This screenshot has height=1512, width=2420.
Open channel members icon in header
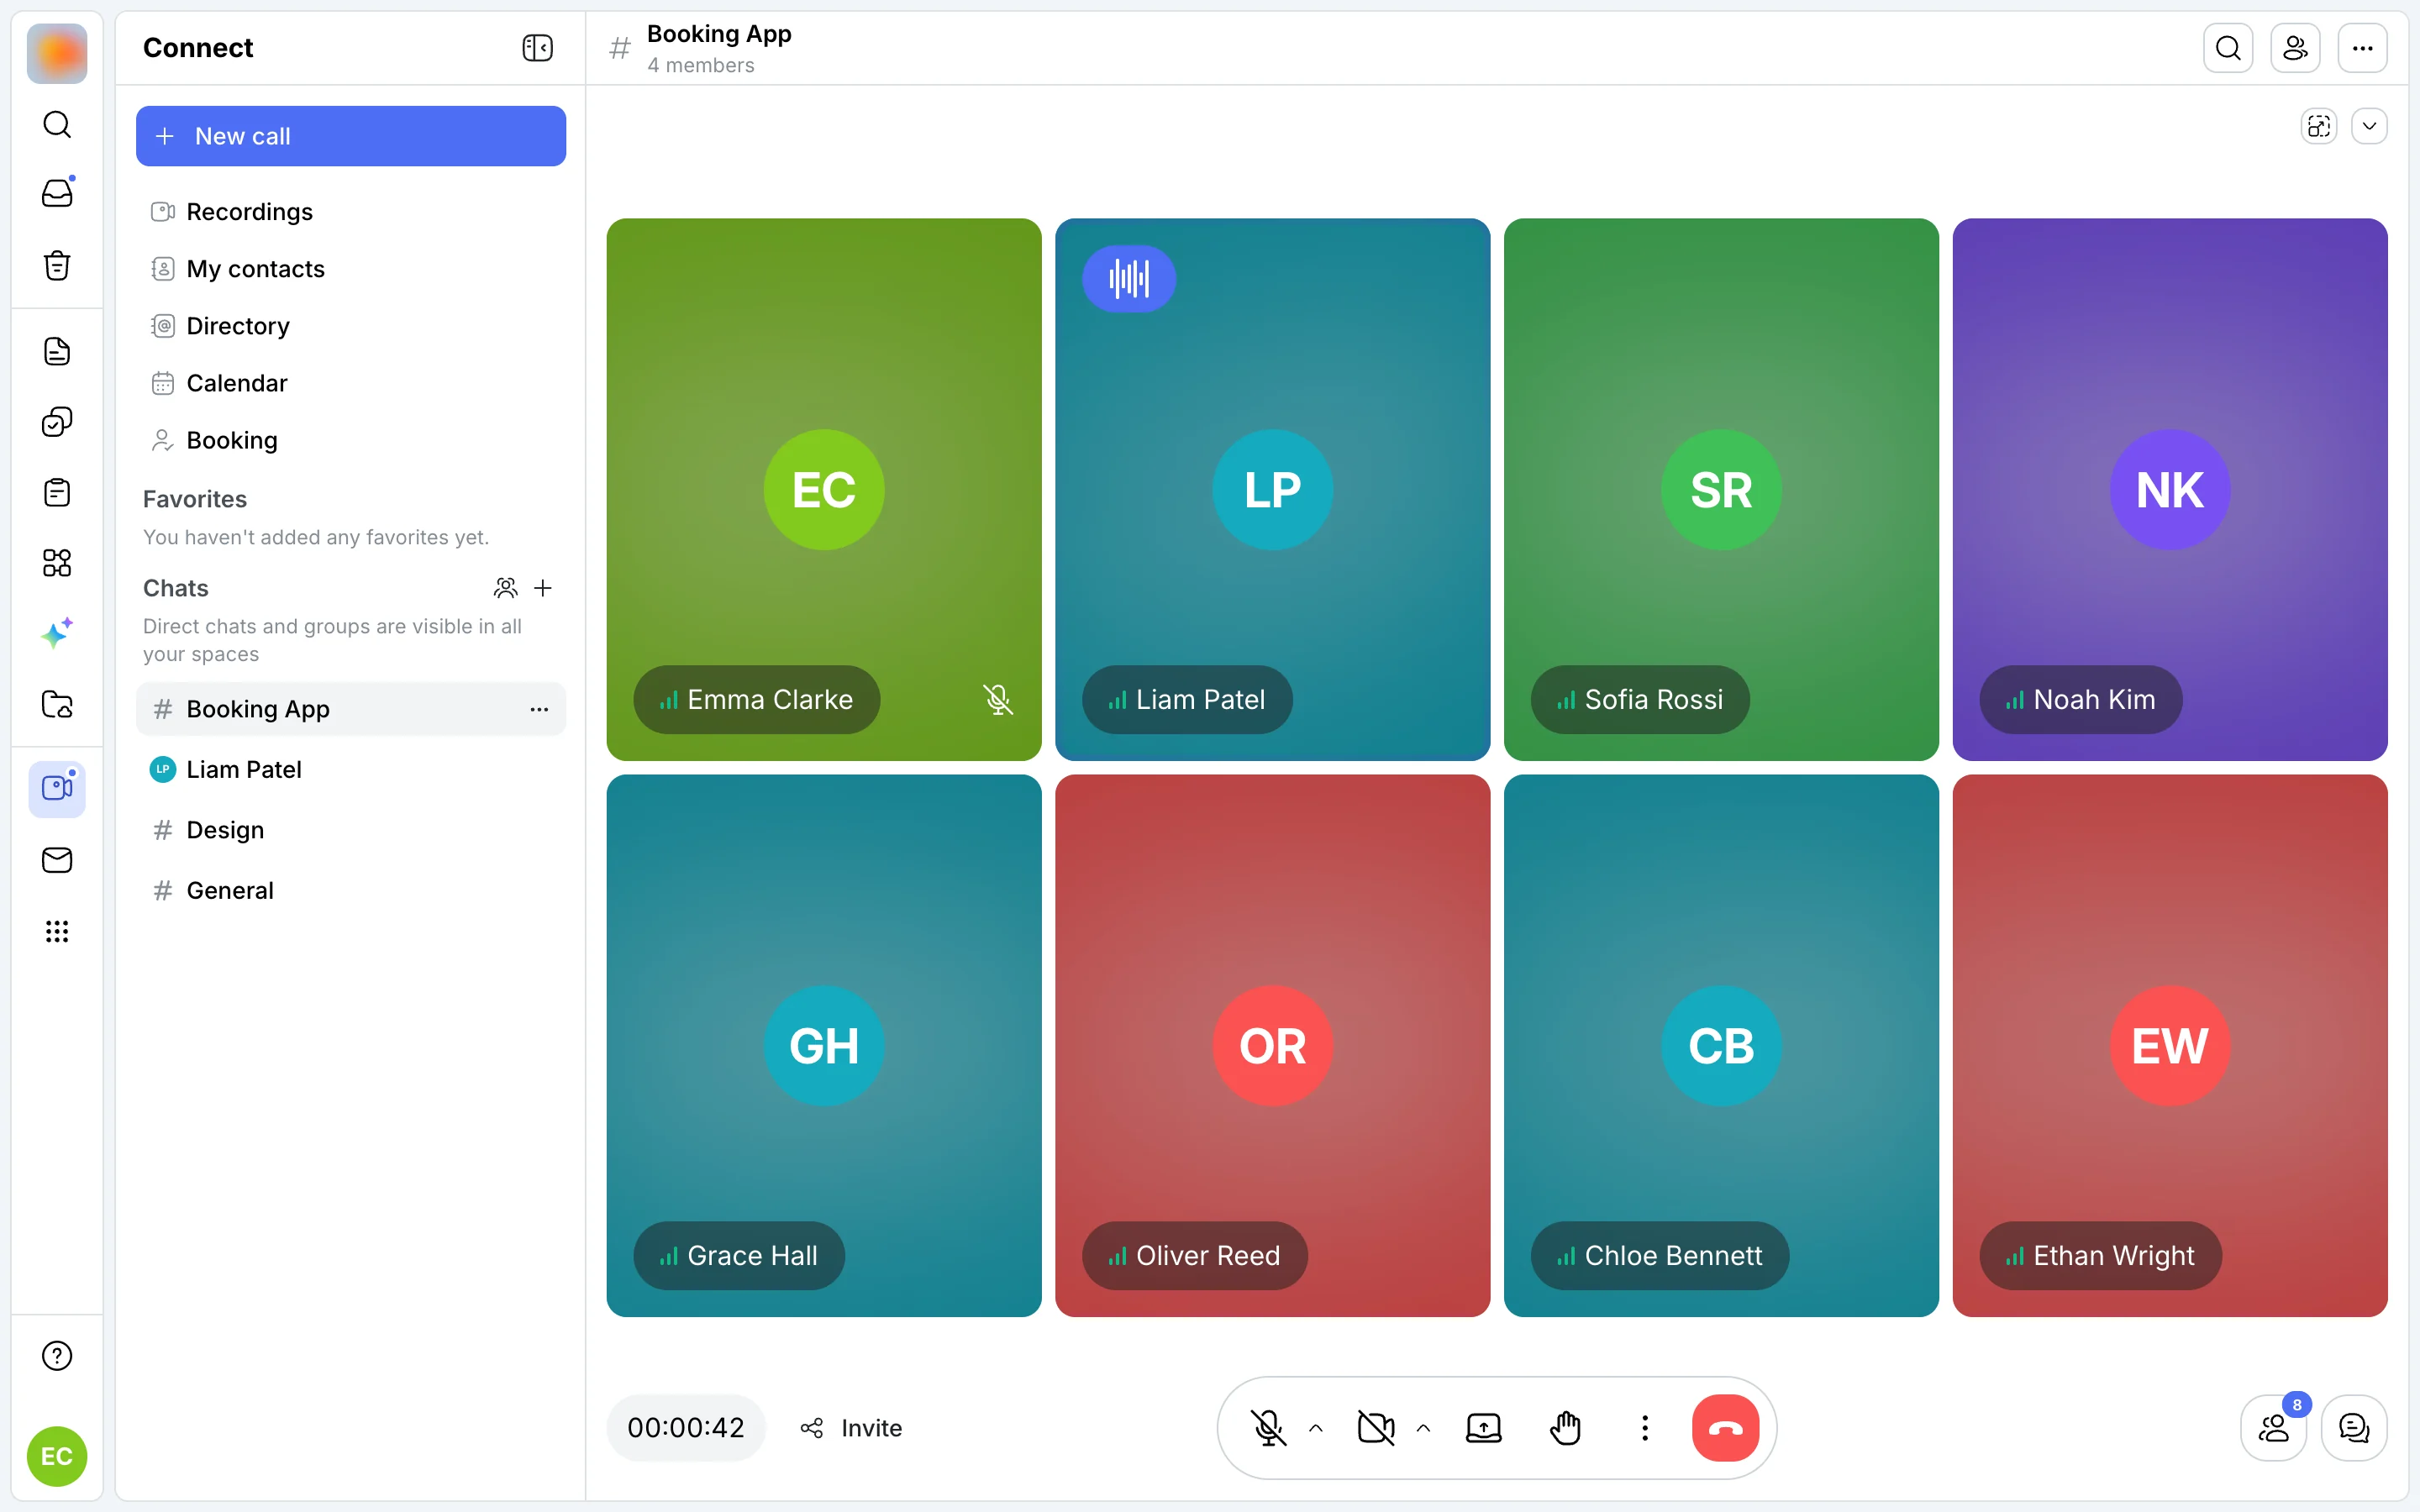tap(2295, 48)
